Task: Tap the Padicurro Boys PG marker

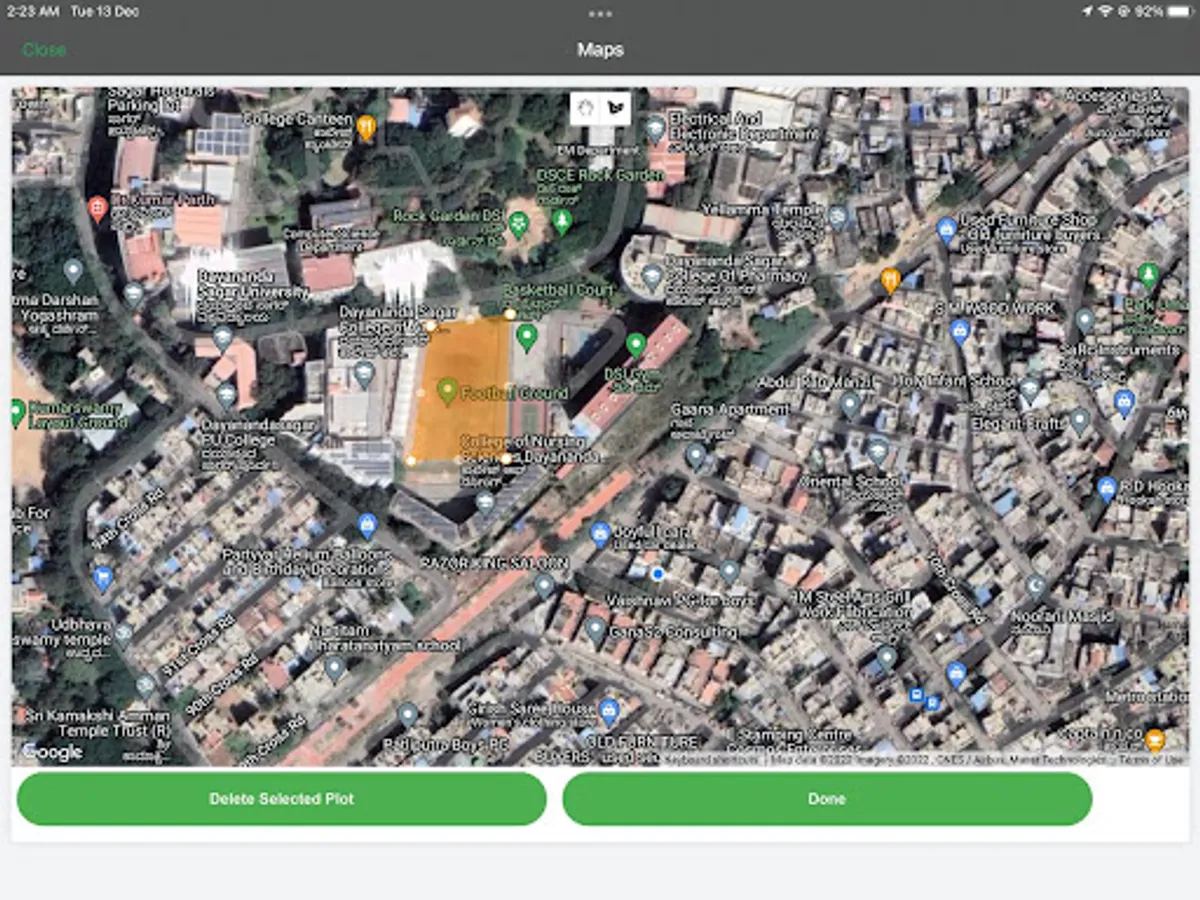Action: pos(407,715)
